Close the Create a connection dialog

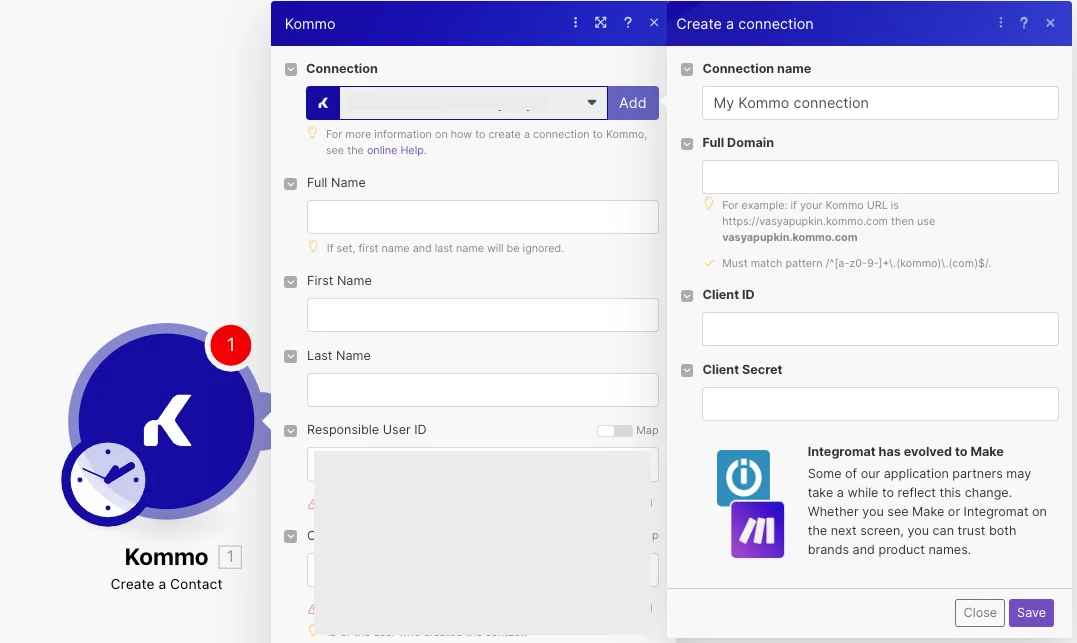tap(1050, 23)
